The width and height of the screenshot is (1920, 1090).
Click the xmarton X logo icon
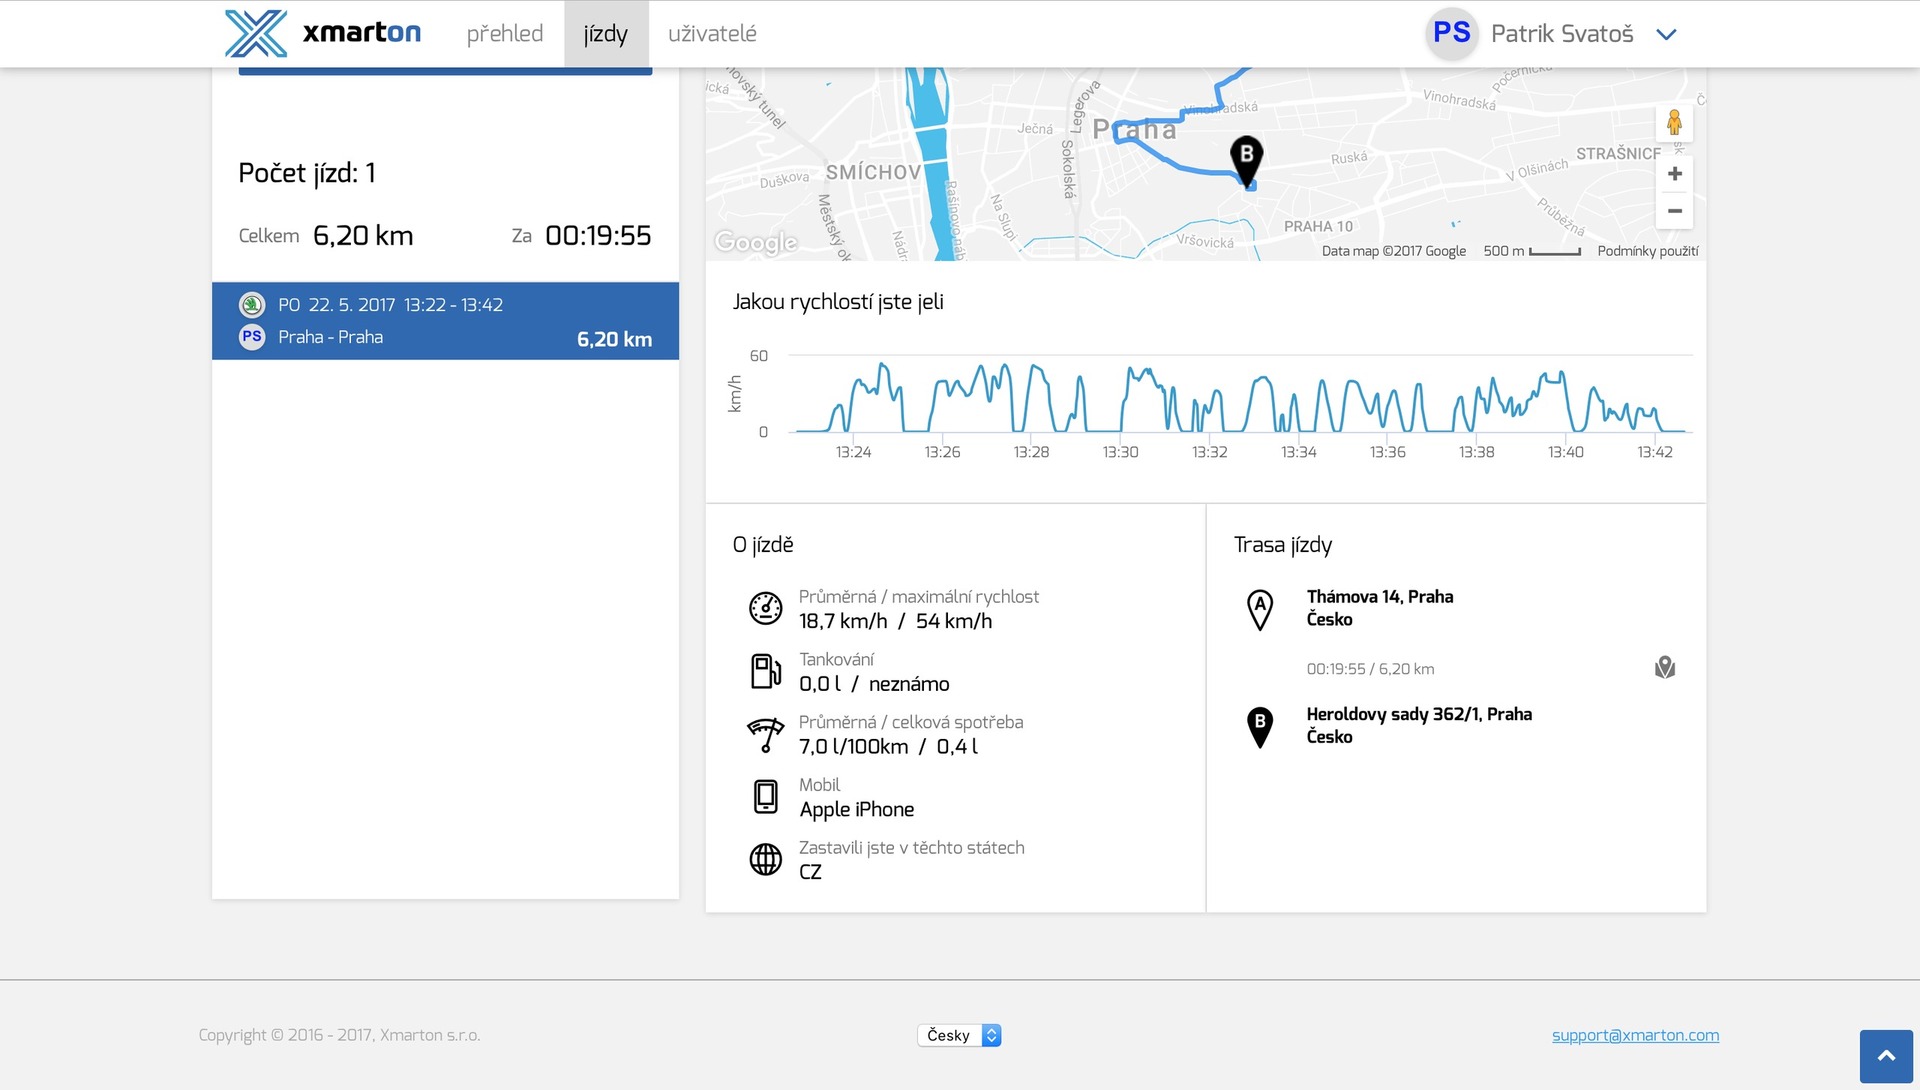click(256, 34)
